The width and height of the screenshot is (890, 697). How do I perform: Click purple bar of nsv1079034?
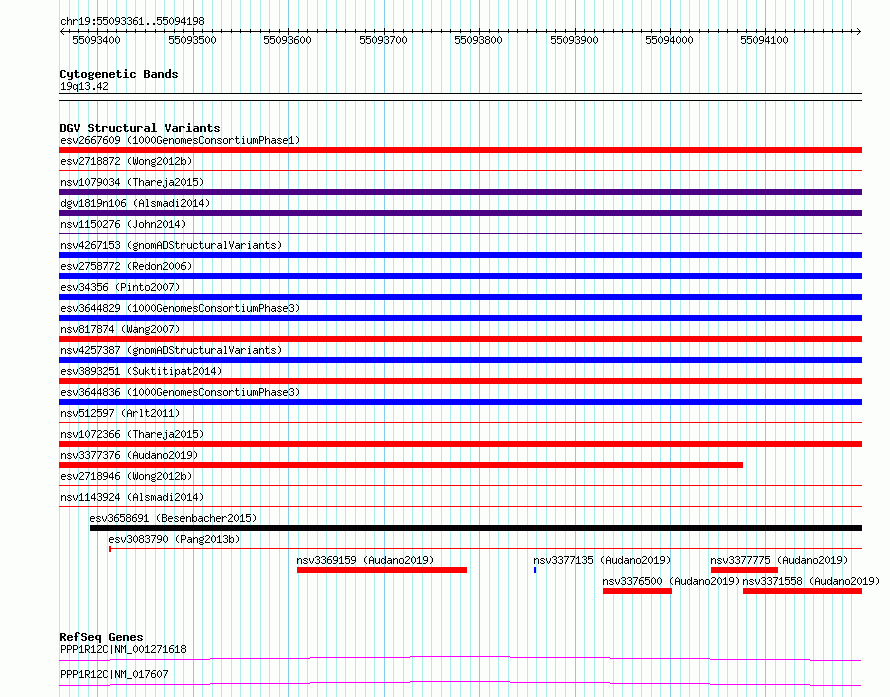pos(460,192)
